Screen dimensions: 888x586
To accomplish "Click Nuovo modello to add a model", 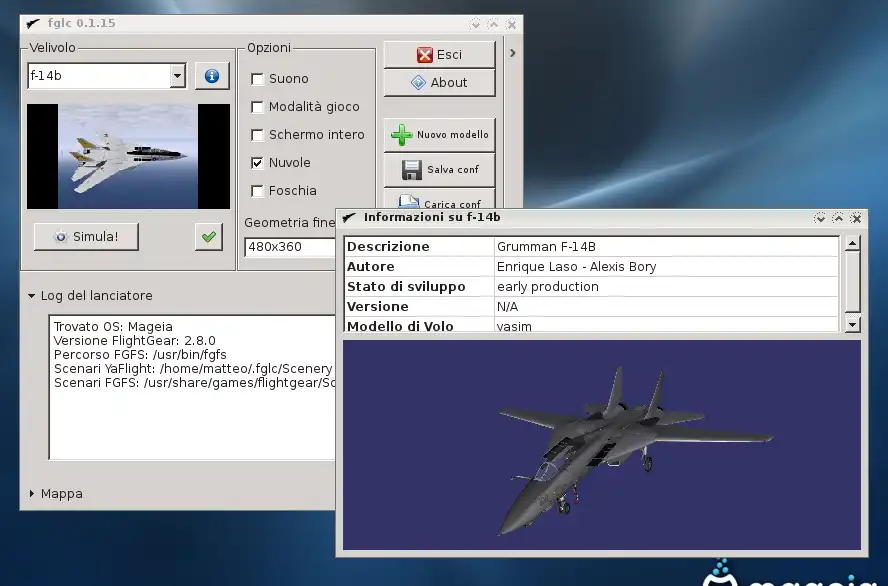I will [439, 135].
